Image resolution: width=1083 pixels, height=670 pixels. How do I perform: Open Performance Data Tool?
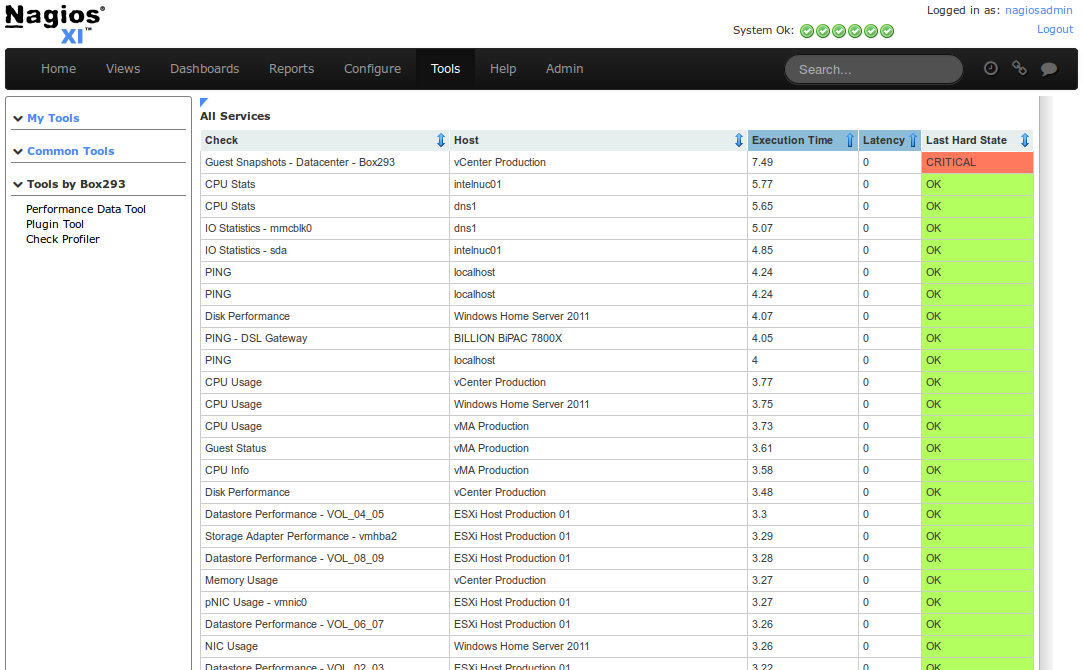coord(86,209)
